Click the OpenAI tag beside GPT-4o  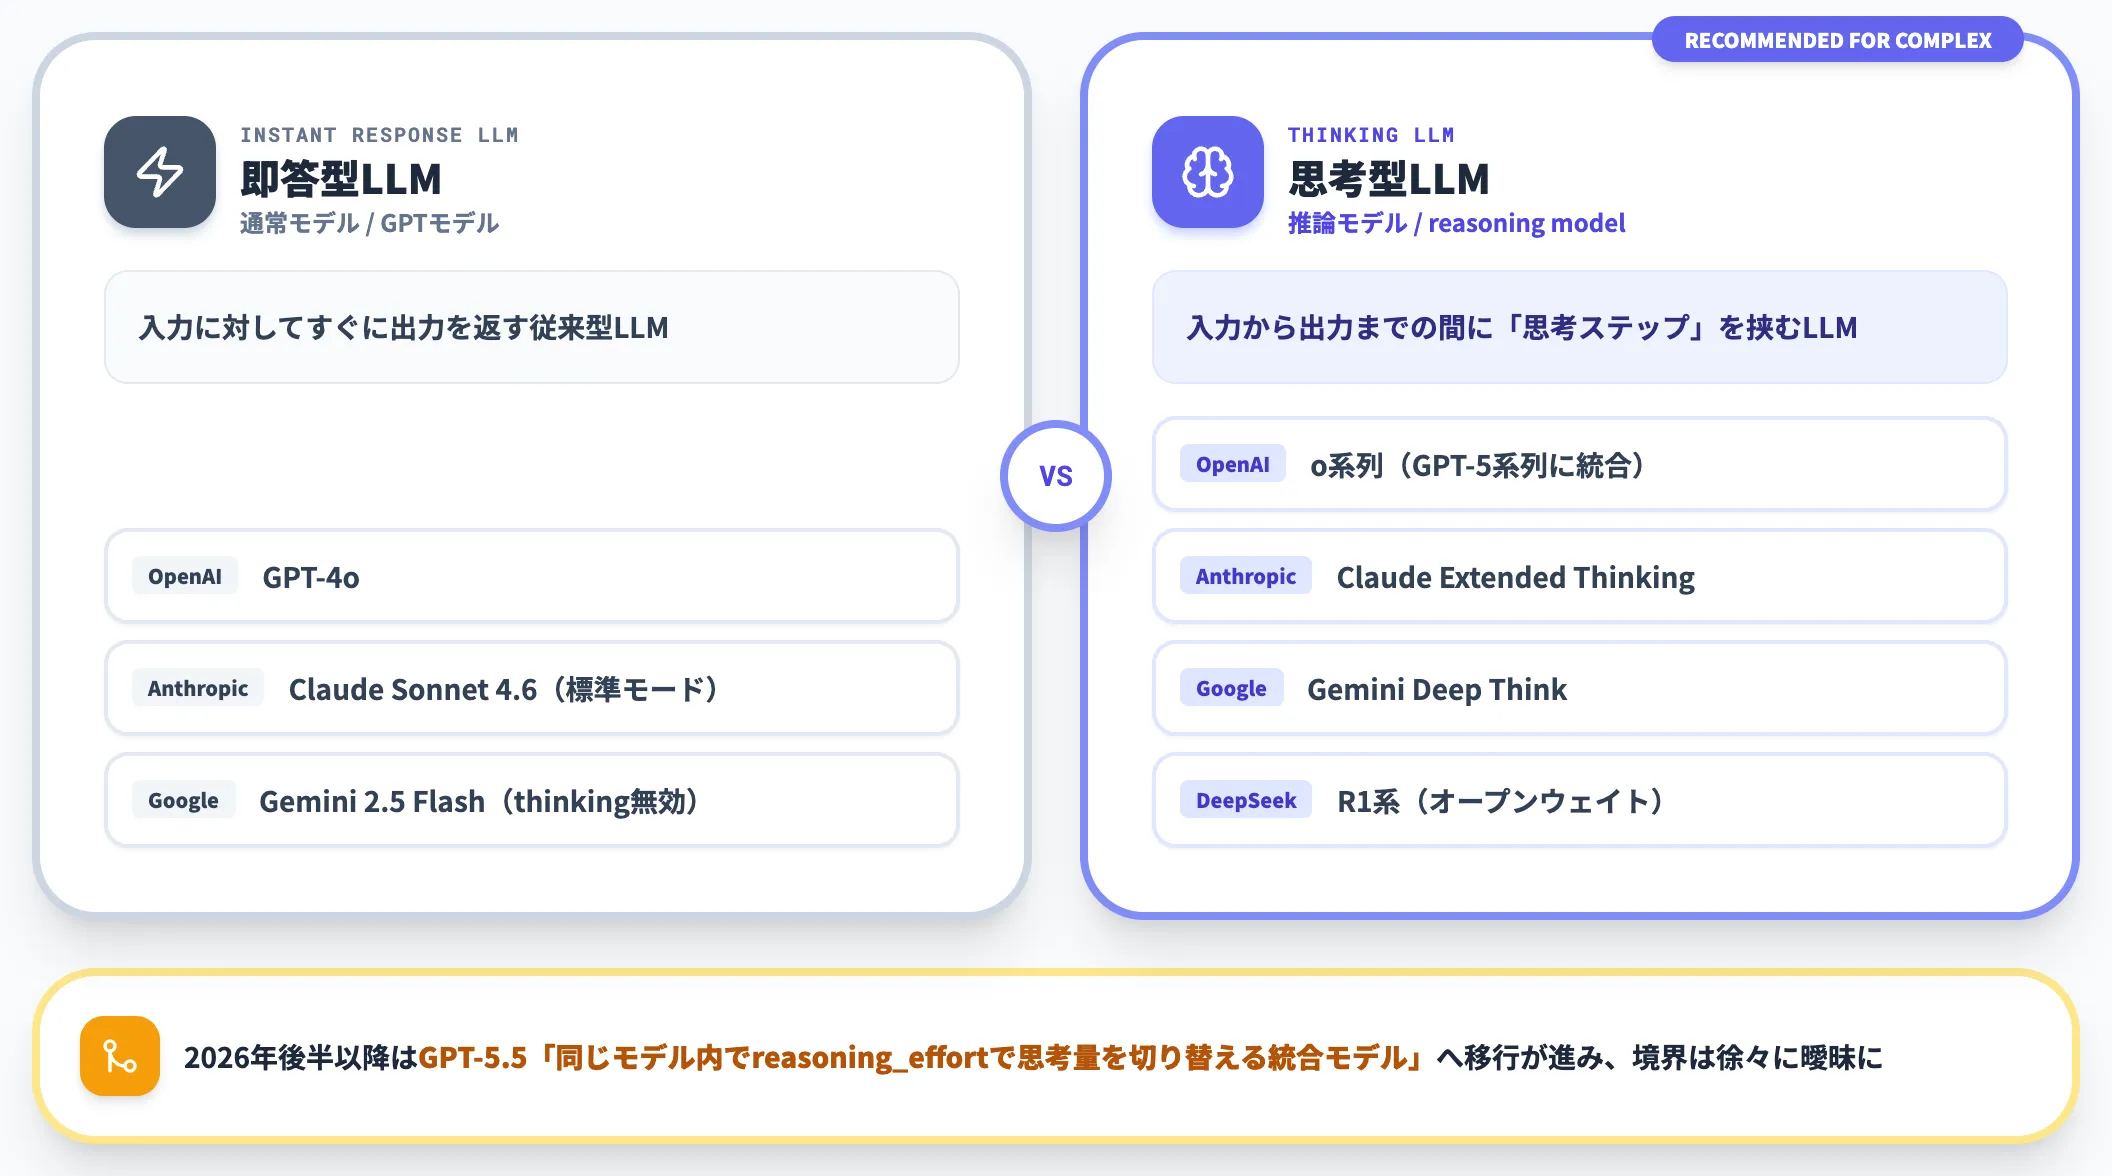tap(185, 576)
